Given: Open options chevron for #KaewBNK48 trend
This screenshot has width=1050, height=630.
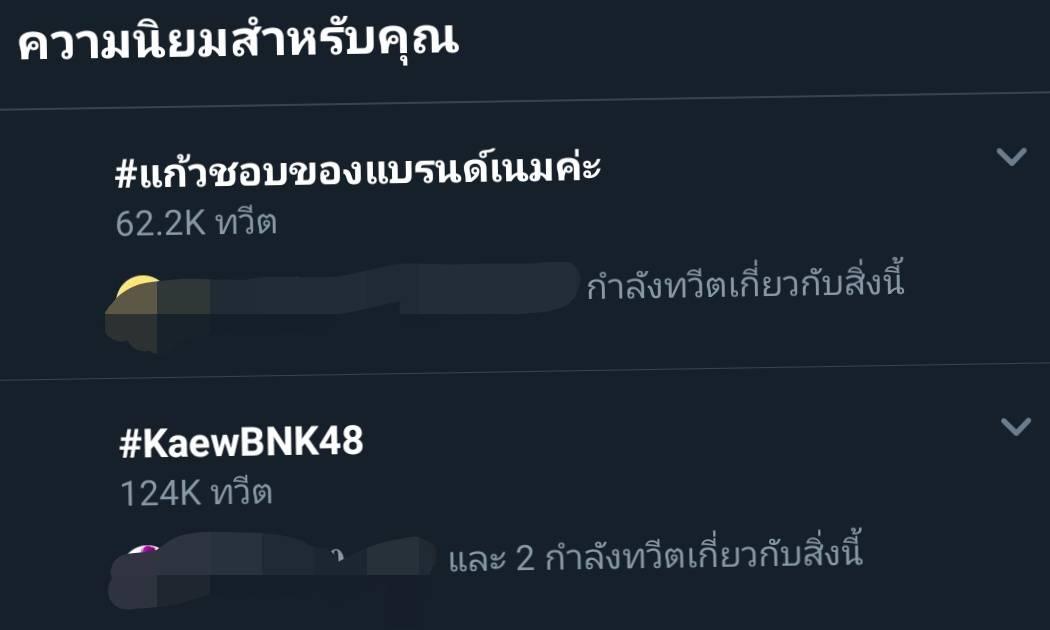Looking at the screenshot, I should (x=1016, y=426).
